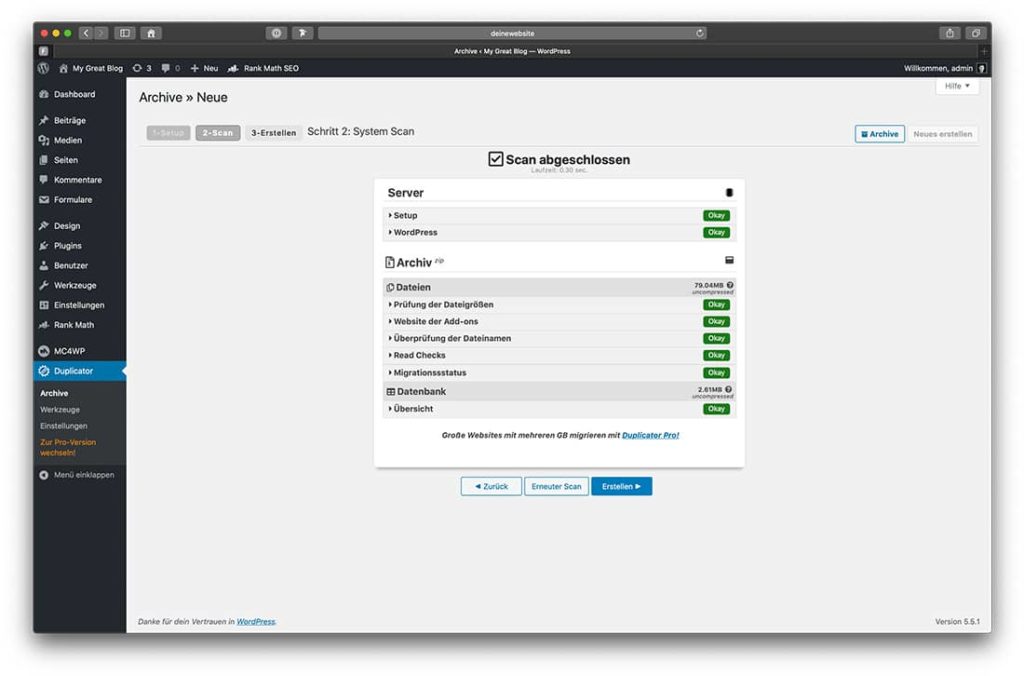Expand the WordPress server row
Viewport: 1024px width, 676px height.
559,233
